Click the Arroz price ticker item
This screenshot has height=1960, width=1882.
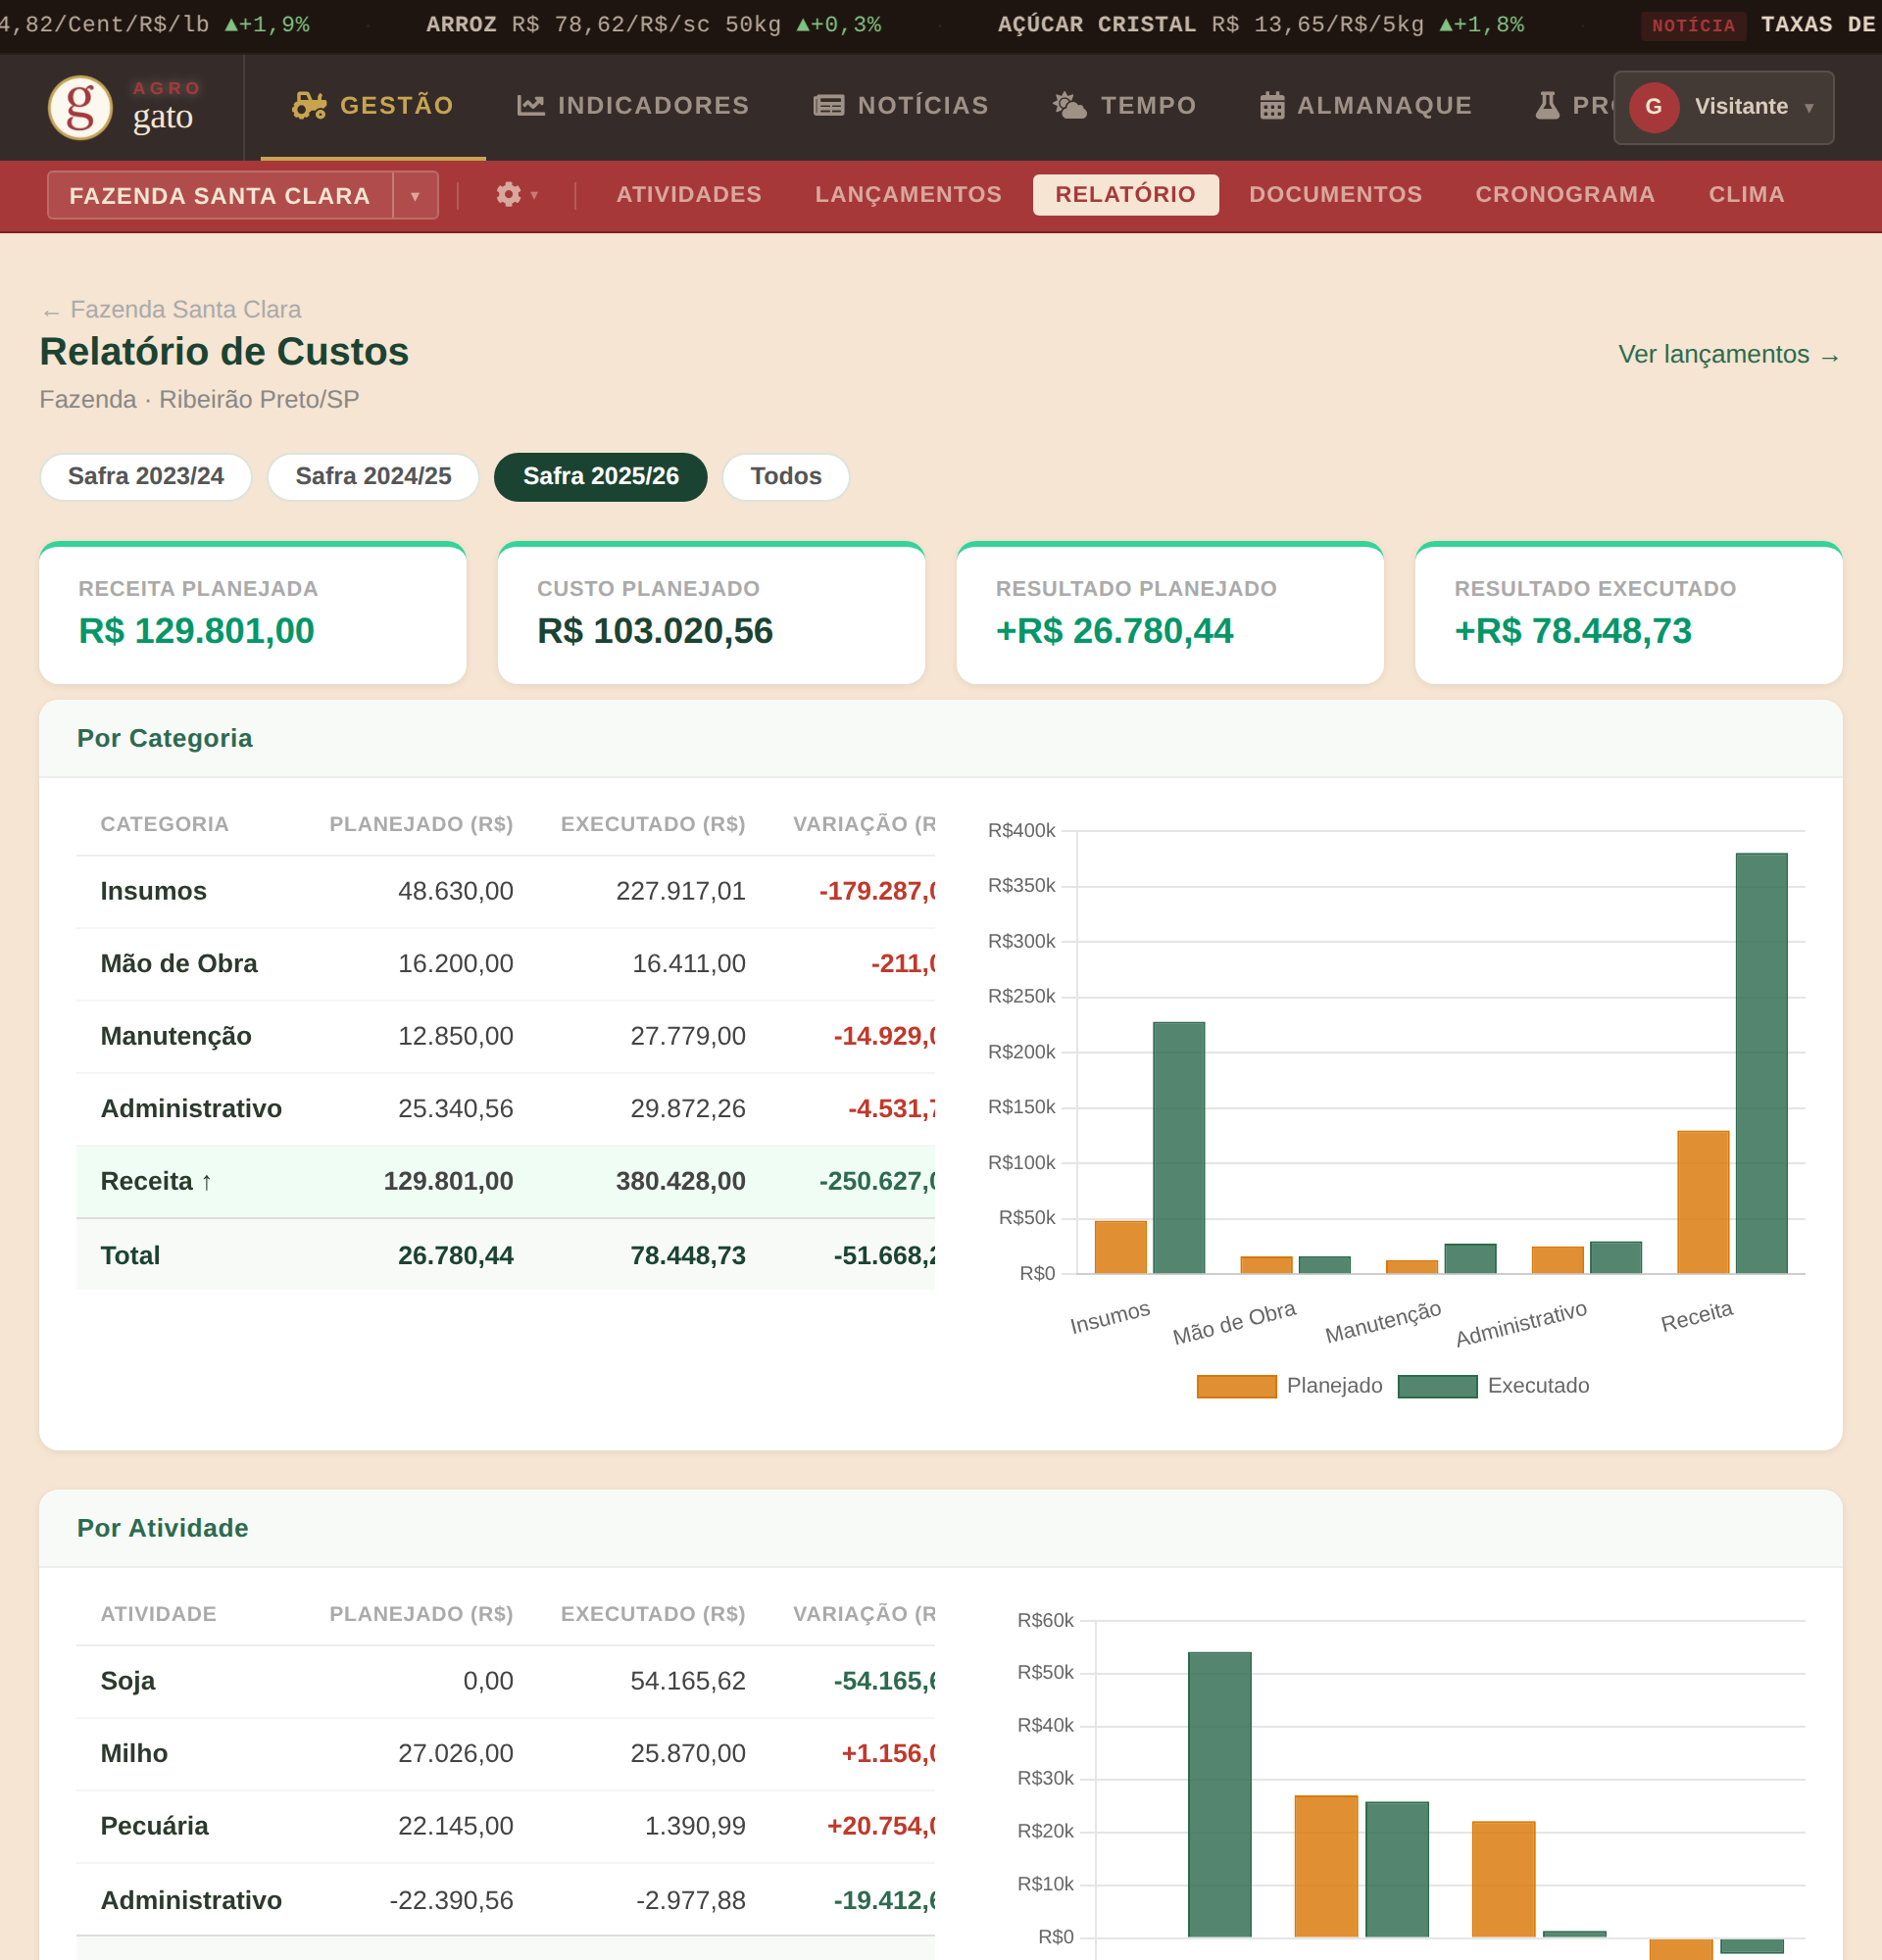[x=654, y=25]
